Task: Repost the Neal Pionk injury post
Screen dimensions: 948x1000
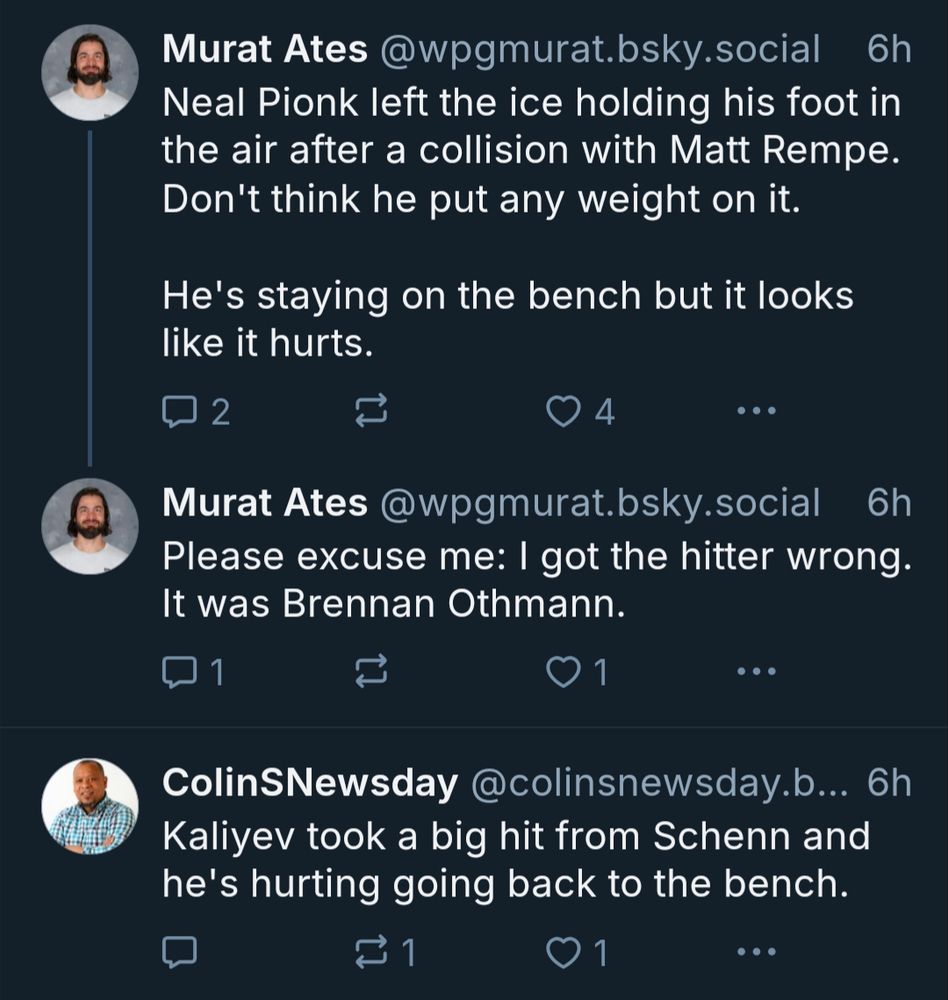Action: [372, 407]
